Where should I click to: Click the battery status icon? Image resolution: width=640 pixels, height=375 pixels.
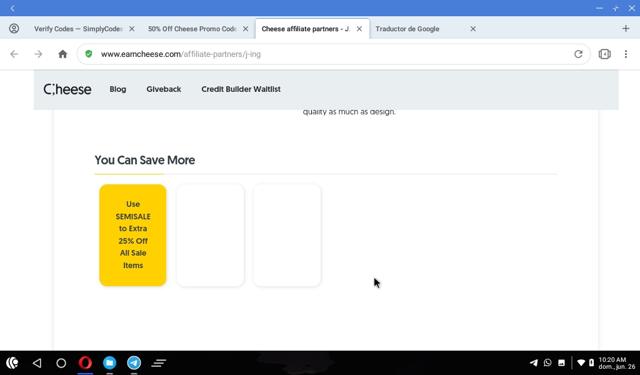(591, 362)
